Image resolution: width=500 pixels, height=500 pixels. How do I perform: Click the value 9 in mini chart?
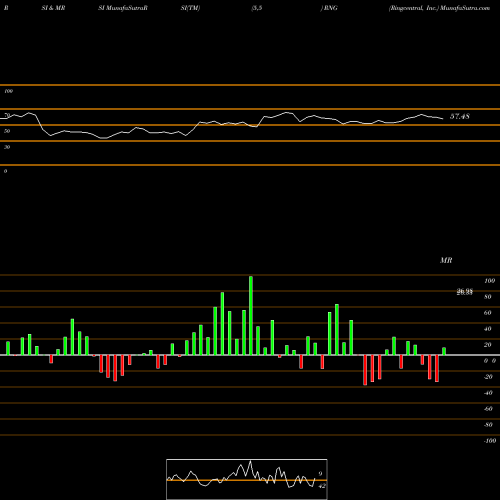point(320,474)
